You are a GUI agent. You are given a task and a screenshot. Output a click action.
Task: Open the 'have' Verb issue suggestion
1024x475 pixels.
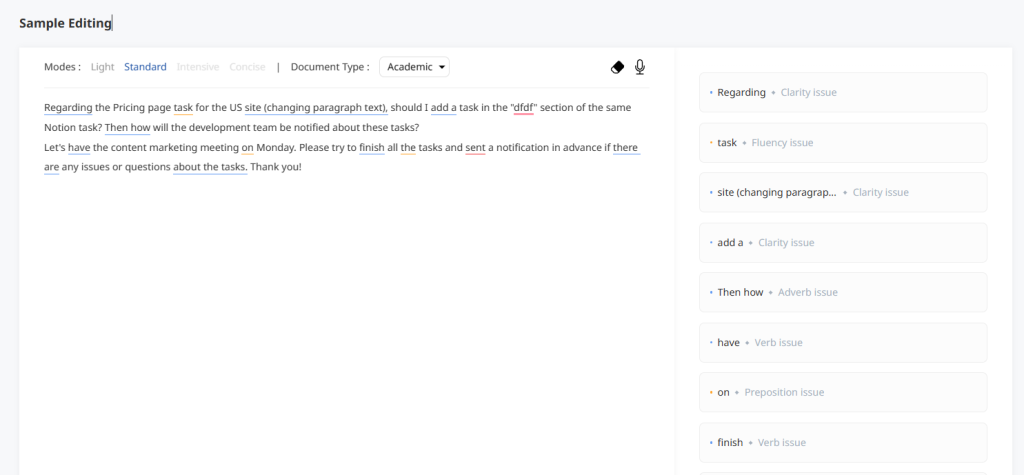coord(843,342)
